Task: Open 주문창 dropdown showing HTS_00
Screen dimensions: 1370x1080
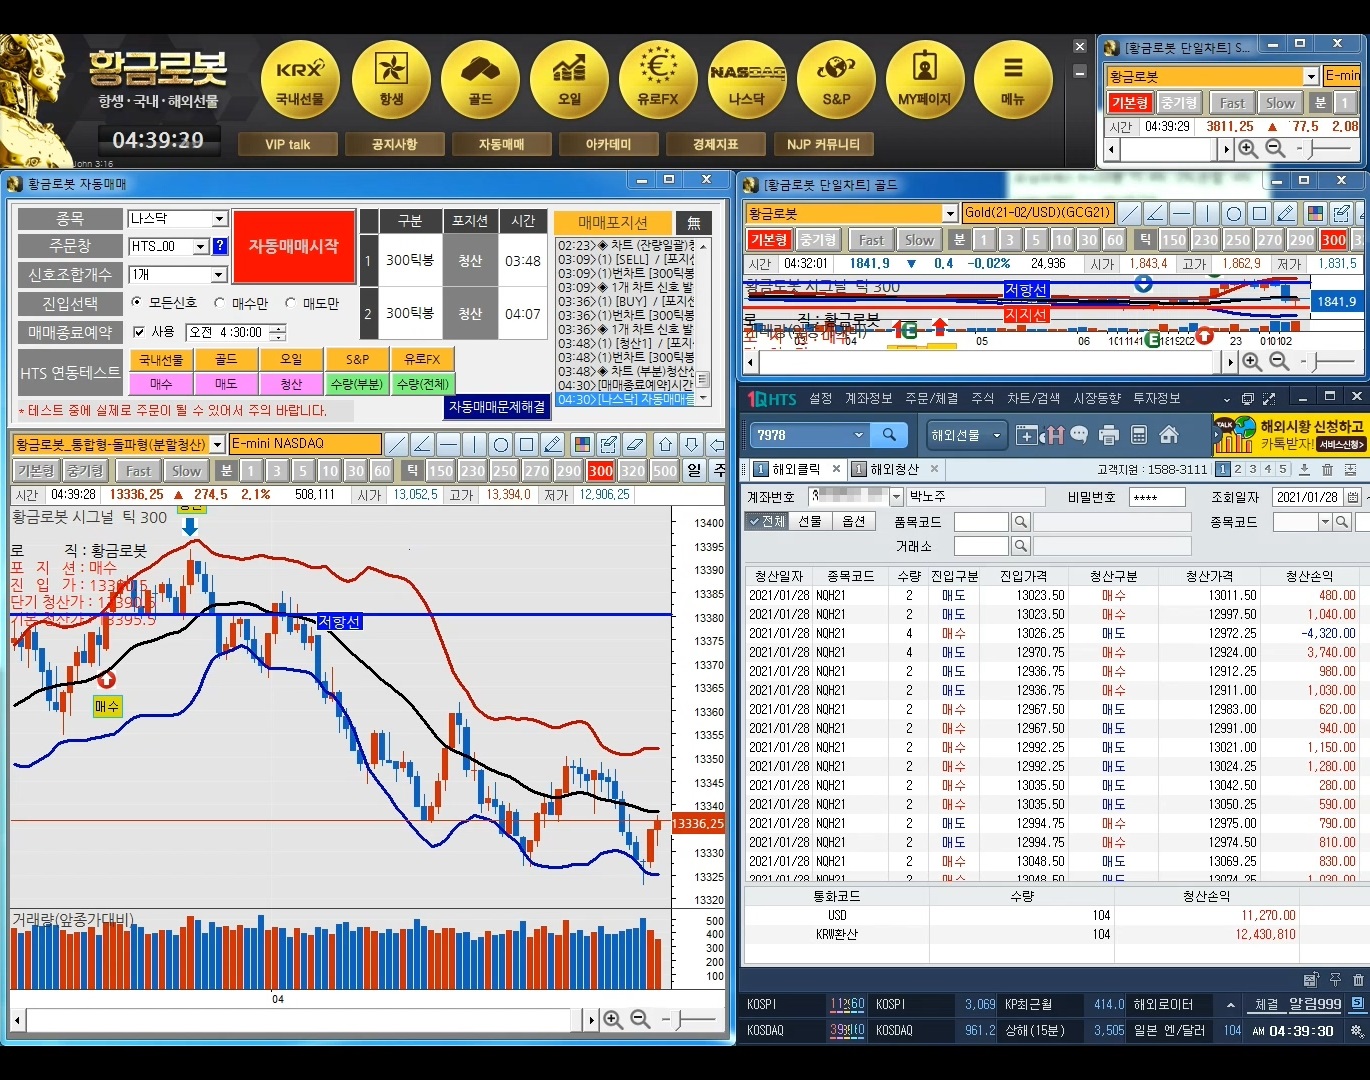Action: [x=200, y=246]
